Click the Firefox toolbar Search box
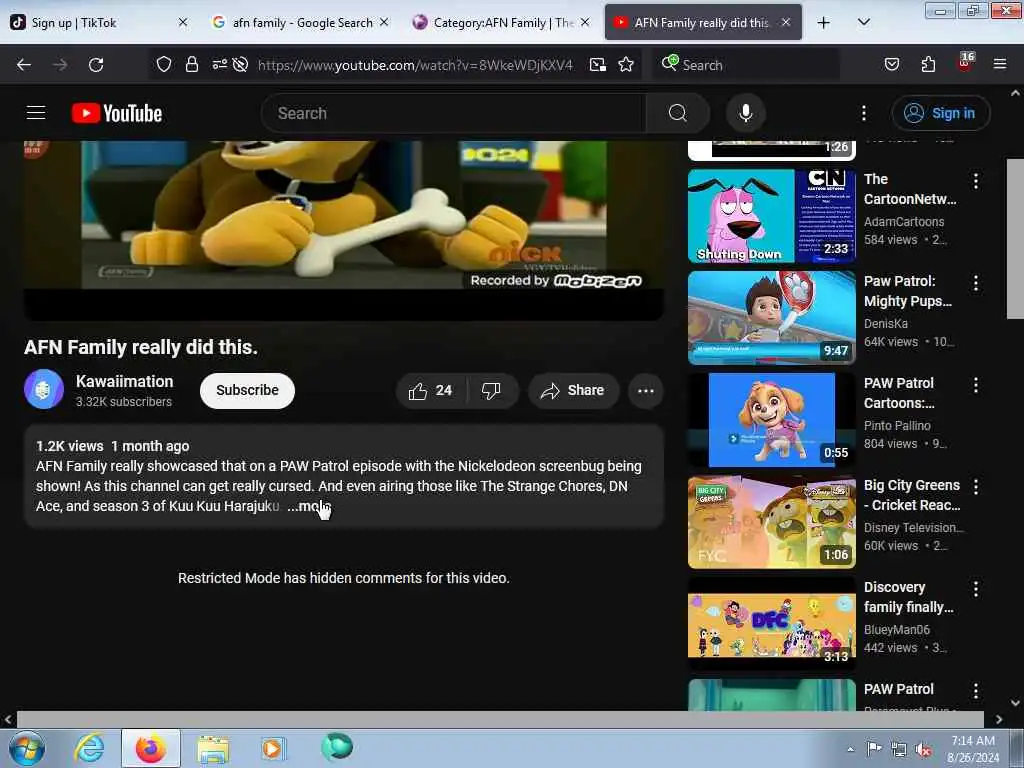1024x768 pixels. tap(745, 65)
